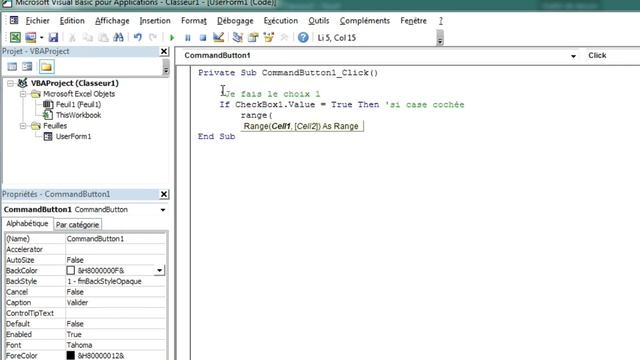640x360 pixels.
Task: Open the Format menu
Action: pyautogui.click(x=194, y=20)
